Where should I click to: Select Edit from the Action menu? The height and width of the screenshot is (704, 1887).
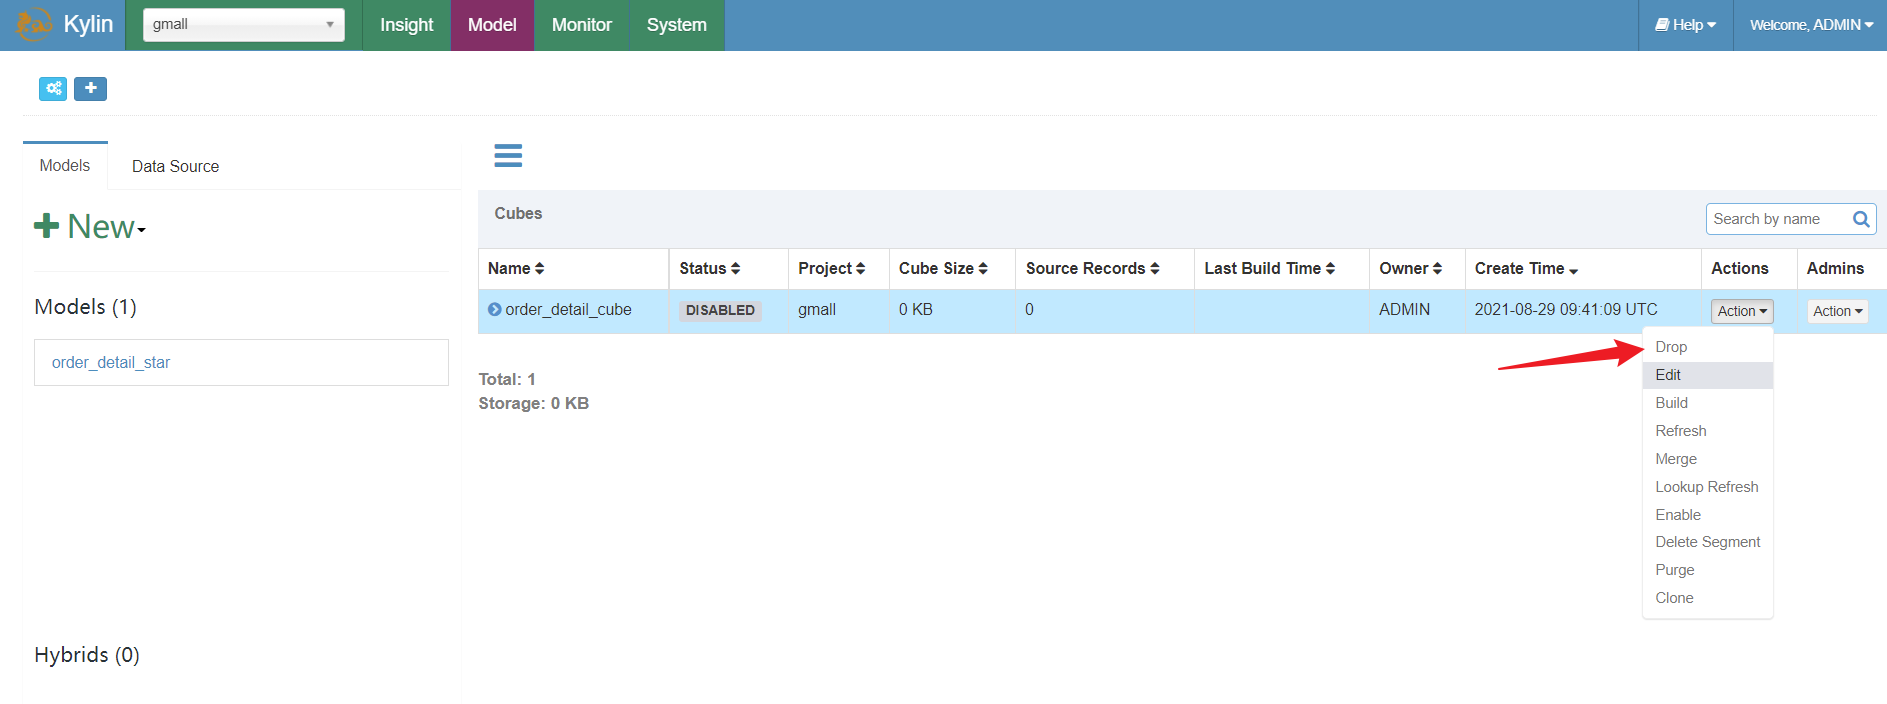point(1707,375)
